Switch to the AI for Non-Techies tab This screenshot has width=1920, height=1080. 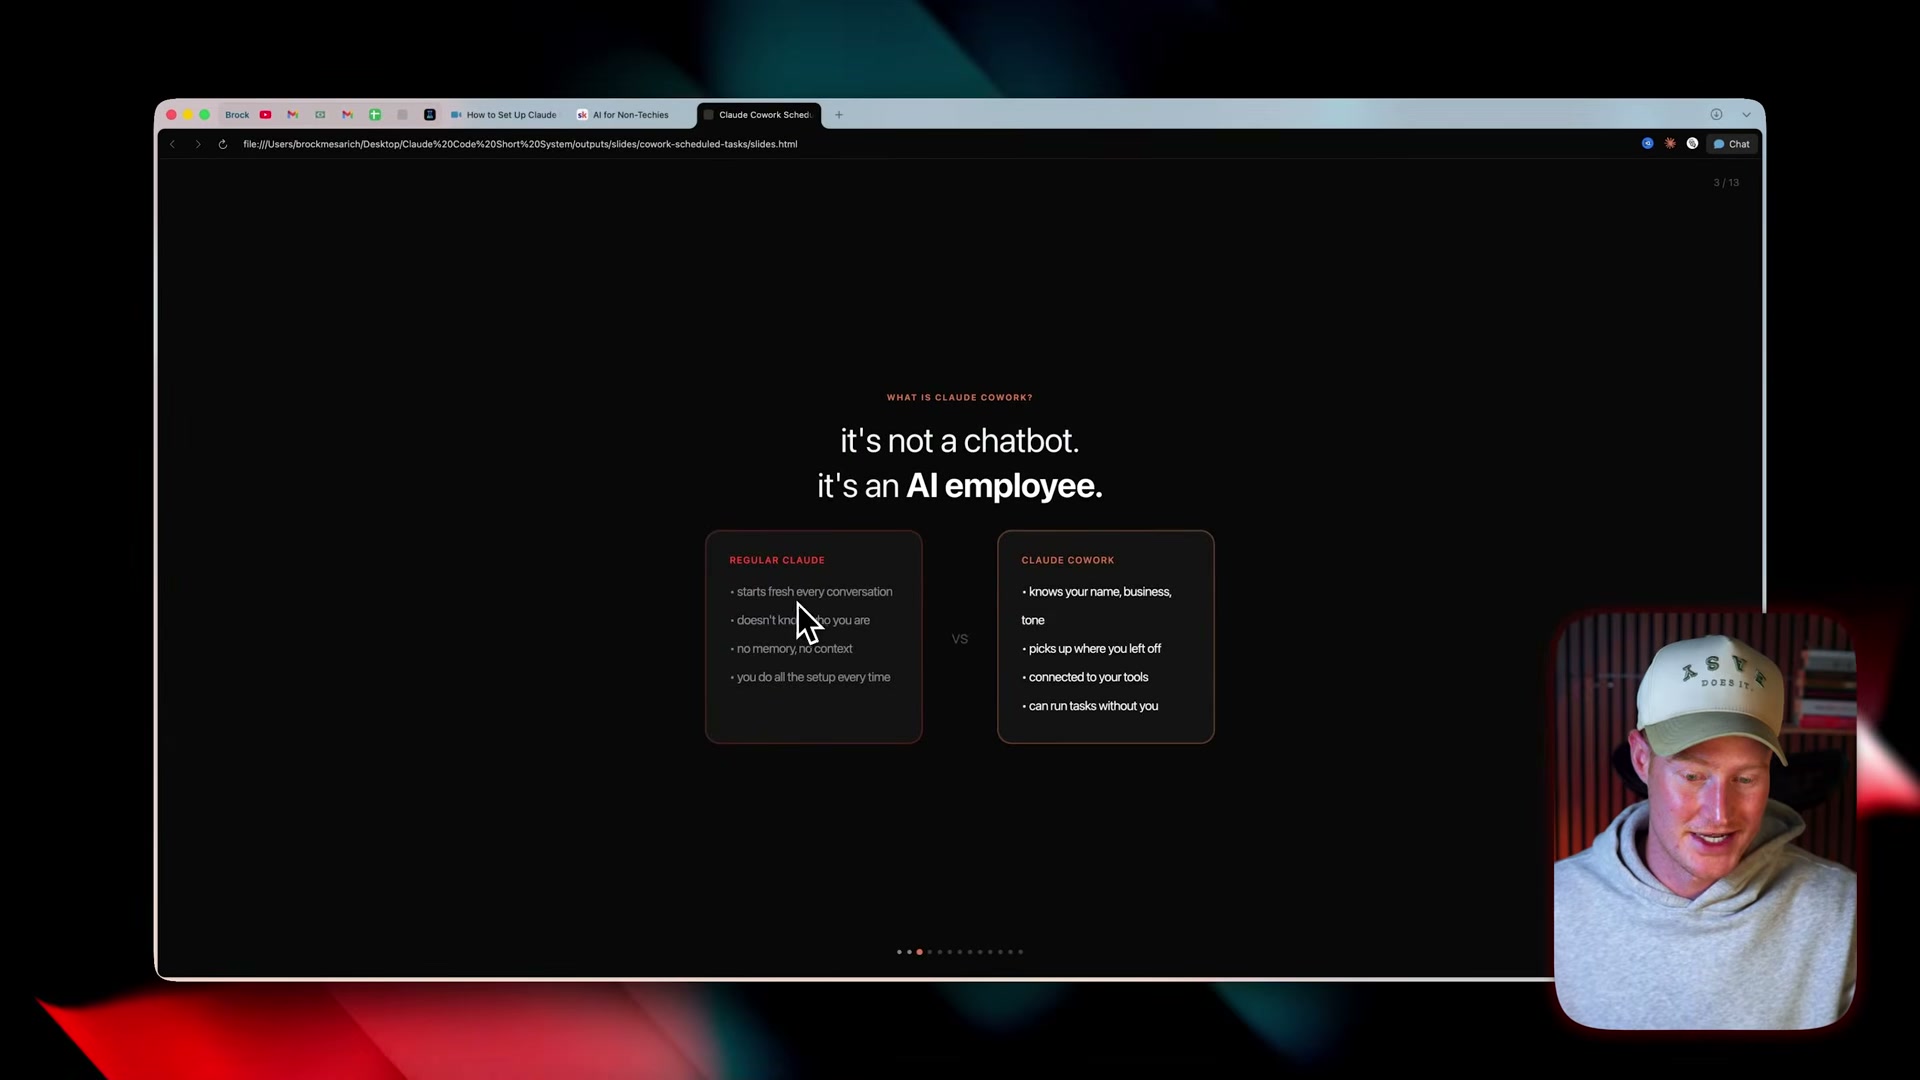coord(623,115)
